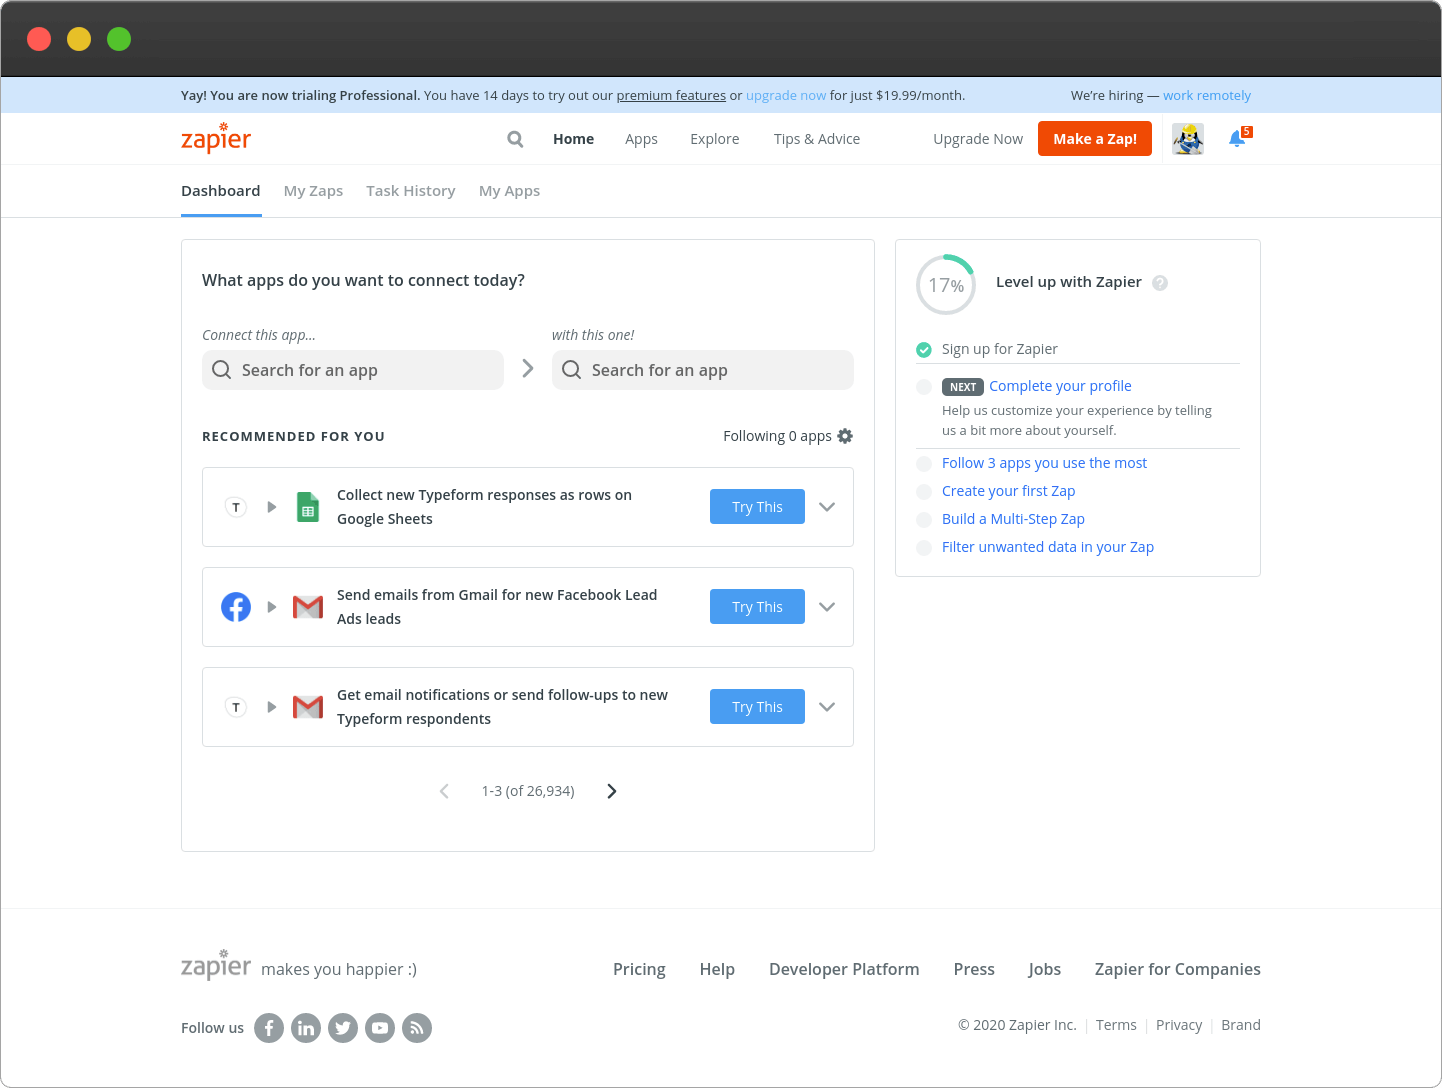Open the Privacy link in footer

(1179, 1025)
